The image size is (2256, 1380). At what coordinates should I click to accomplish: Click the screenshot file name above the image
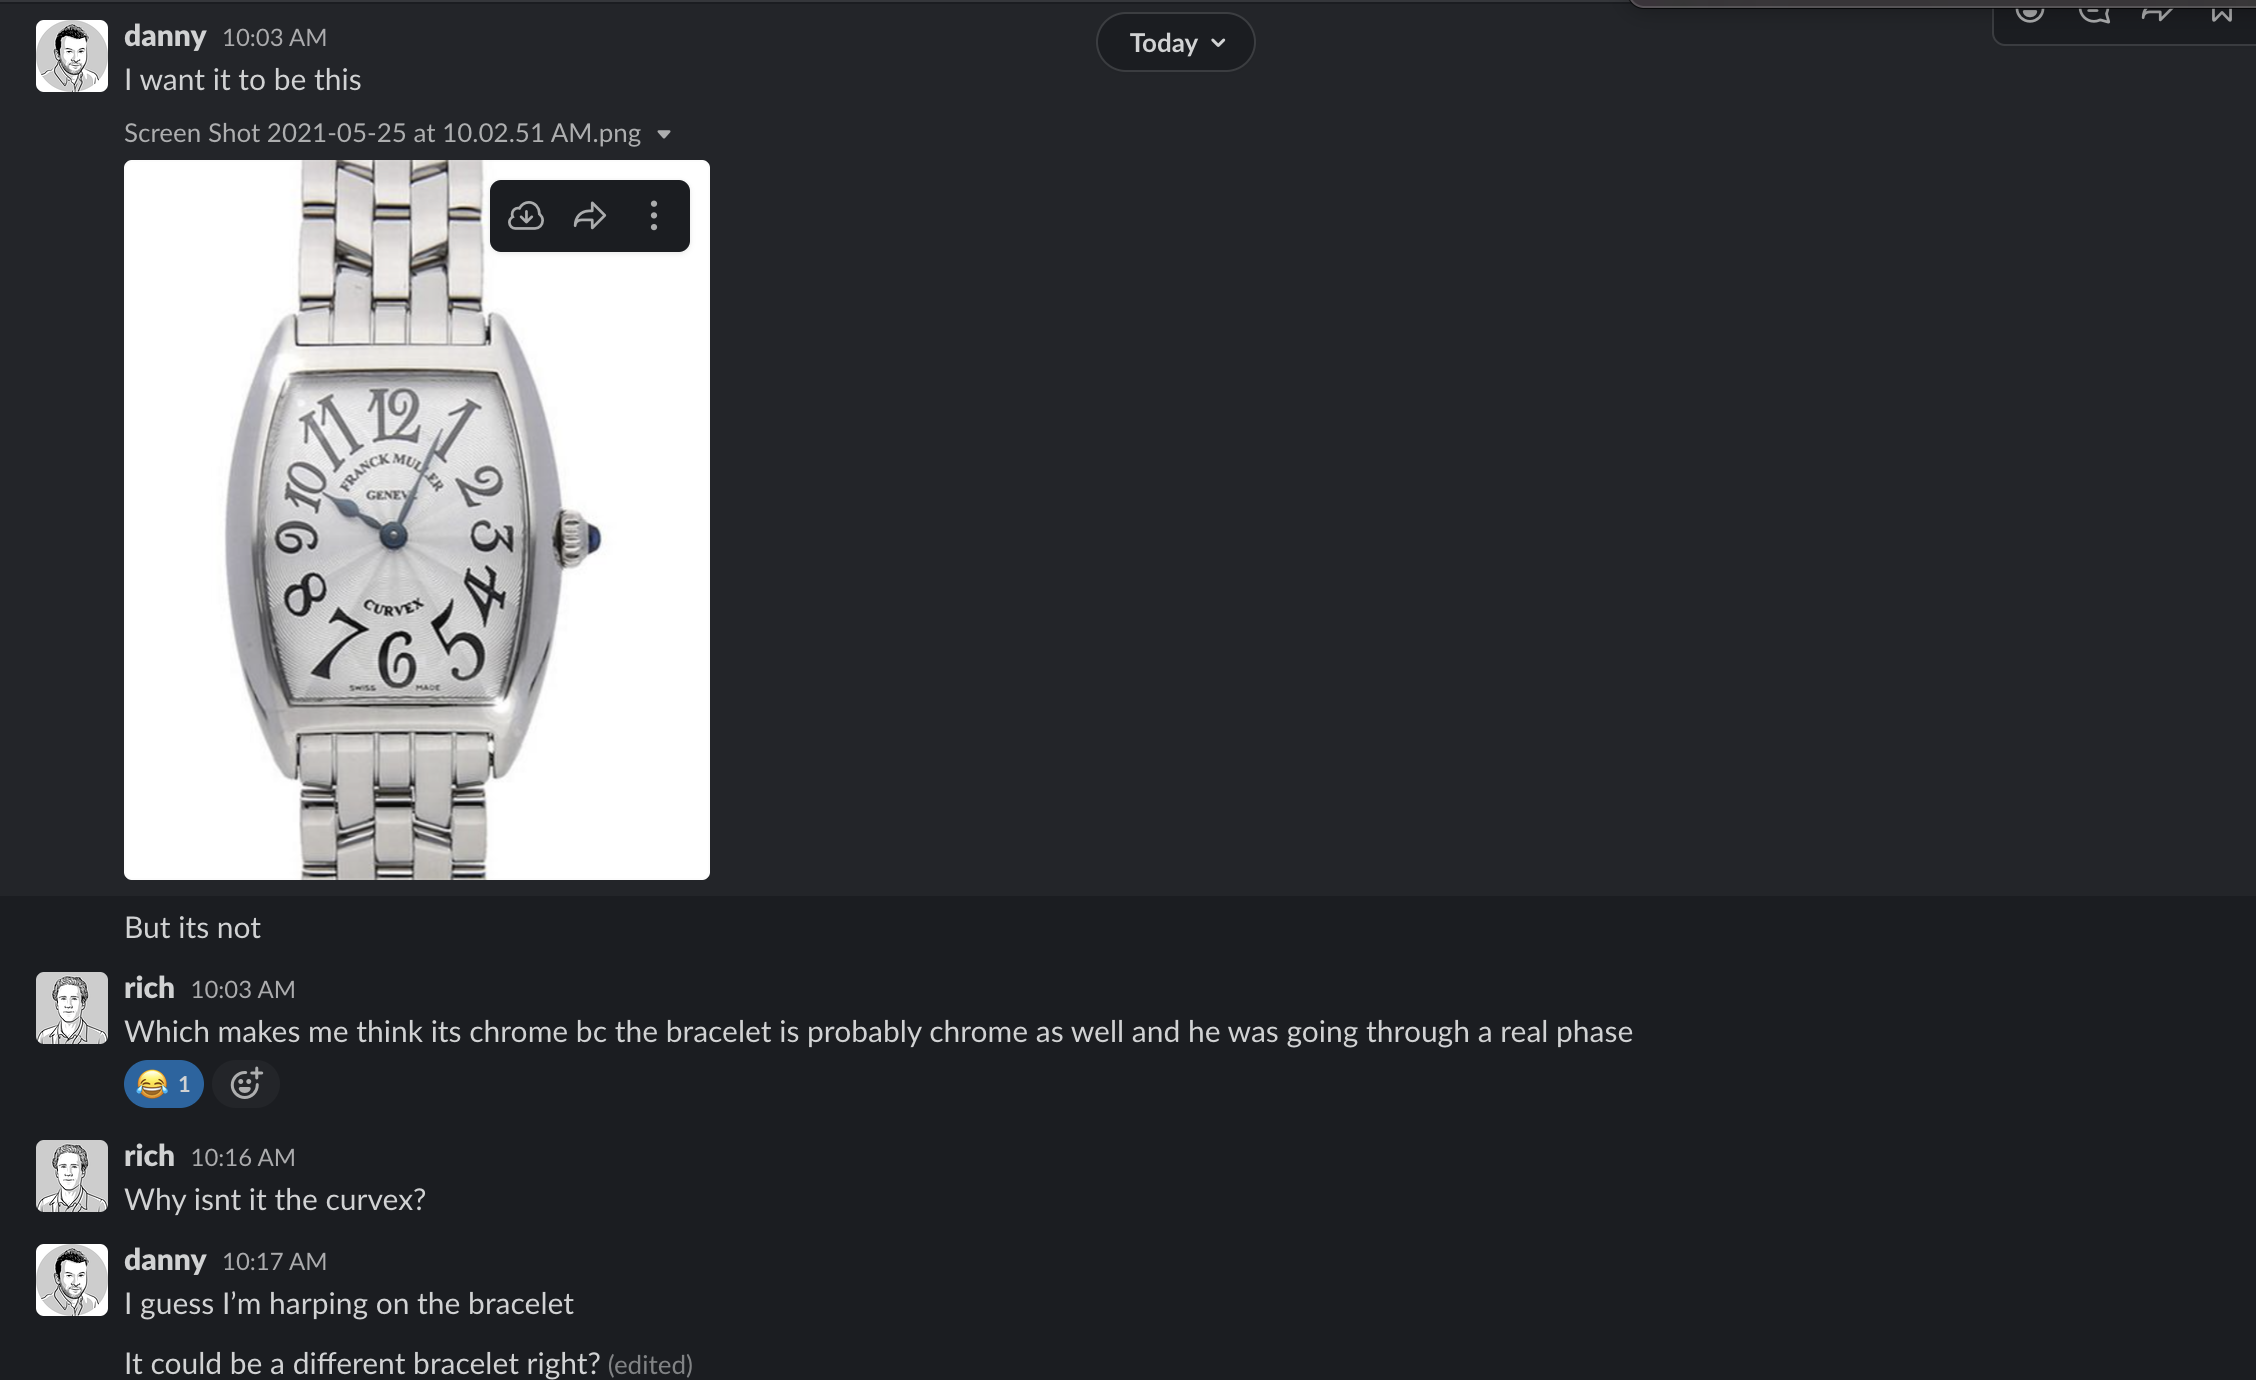(x=382, y=133)
